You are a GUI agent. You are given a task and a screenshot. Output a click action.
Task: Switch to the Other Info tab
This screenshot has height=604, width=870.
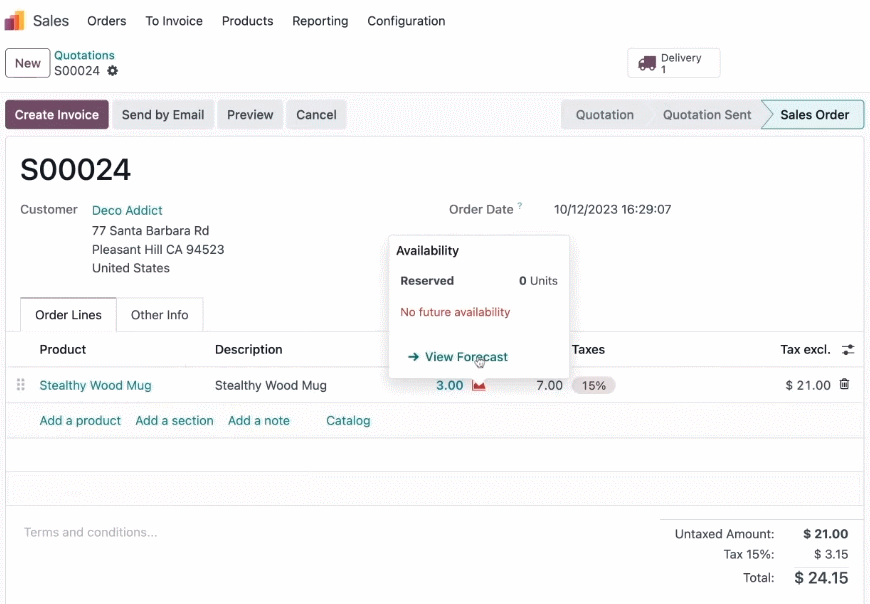click(x=160, y=314)
